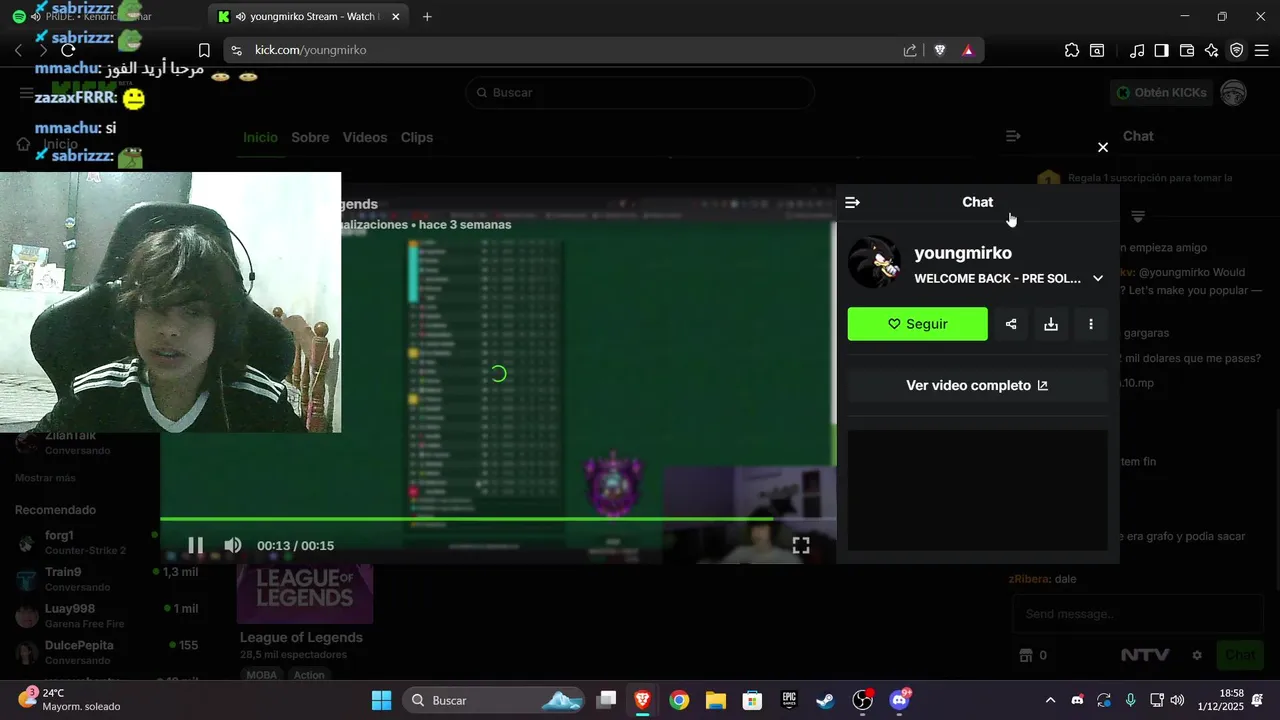The width and height of the screenshot is (1280, 720).
Task: Mute the clip volume
Action: click(232, 545)
